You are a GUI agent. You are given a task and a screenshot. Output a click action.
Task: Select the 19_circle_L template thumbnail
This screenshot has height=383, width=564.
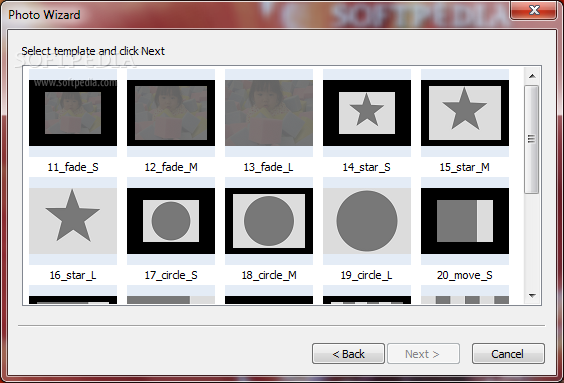(367, 221)
